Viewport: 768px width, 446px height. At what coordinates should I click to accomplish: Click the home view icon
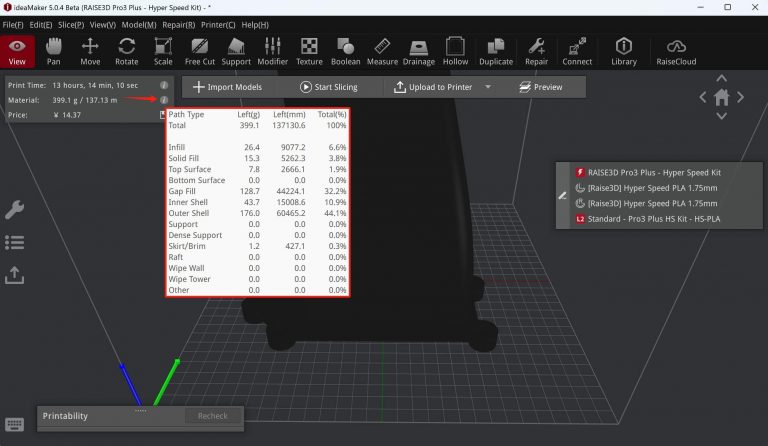[x=721, y=97]
